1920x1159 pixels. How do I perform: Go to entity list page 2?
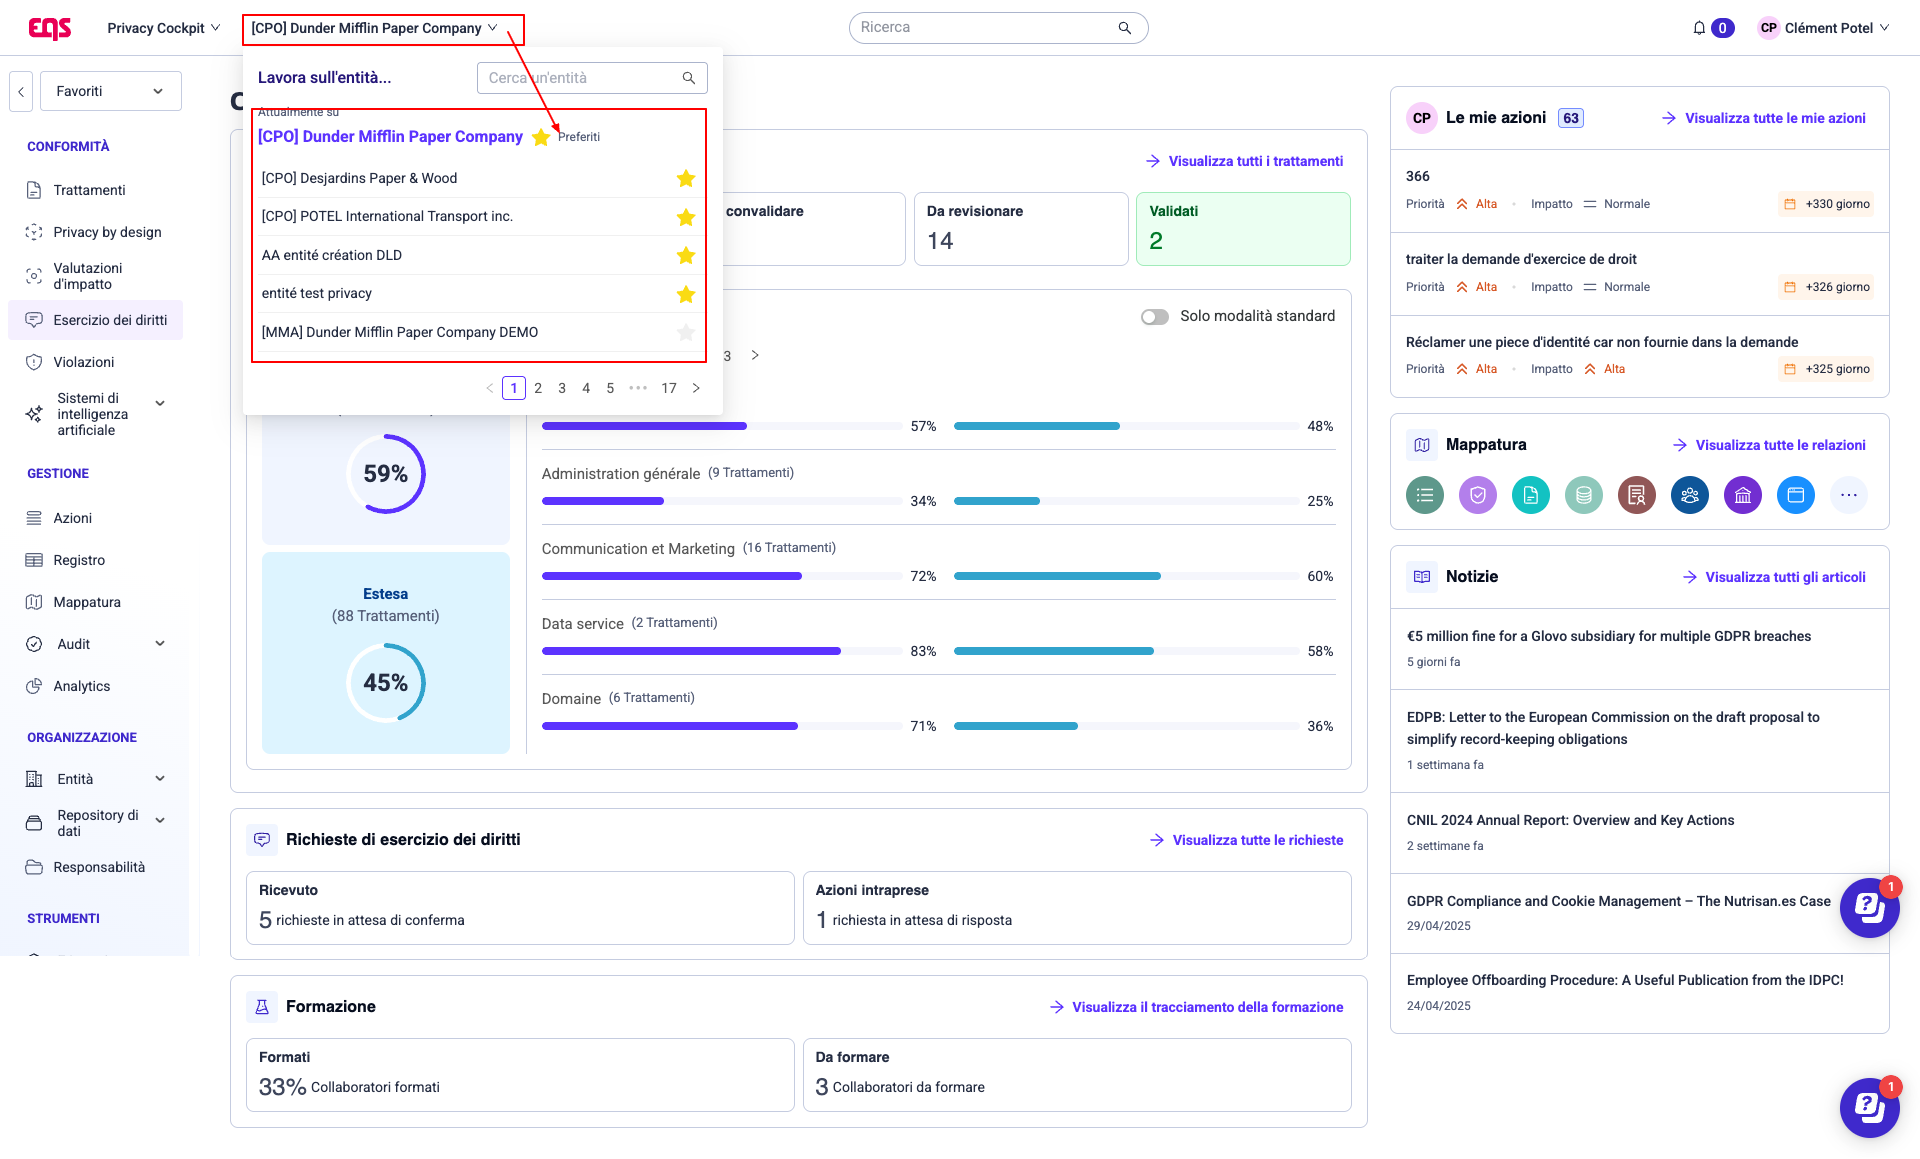point(538,388)
